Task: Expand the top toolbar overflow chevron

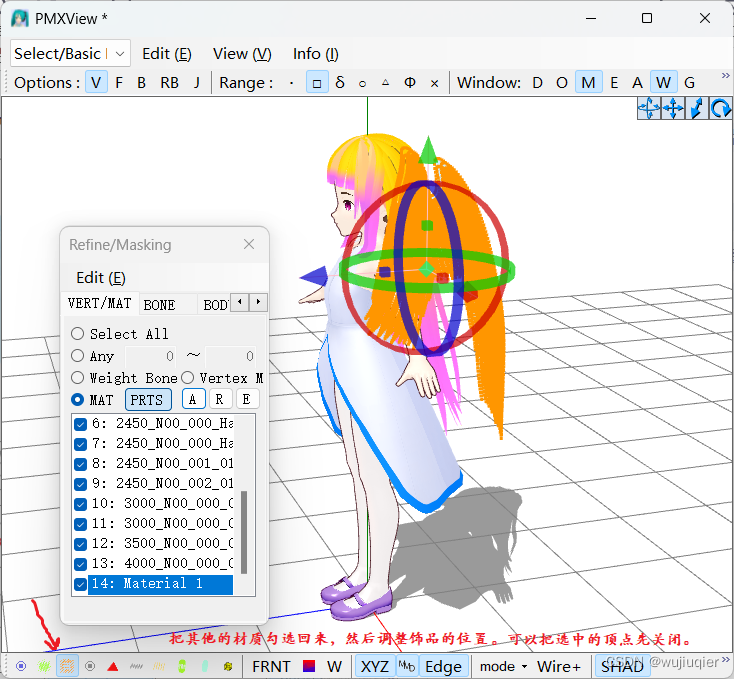Action: 726,75
